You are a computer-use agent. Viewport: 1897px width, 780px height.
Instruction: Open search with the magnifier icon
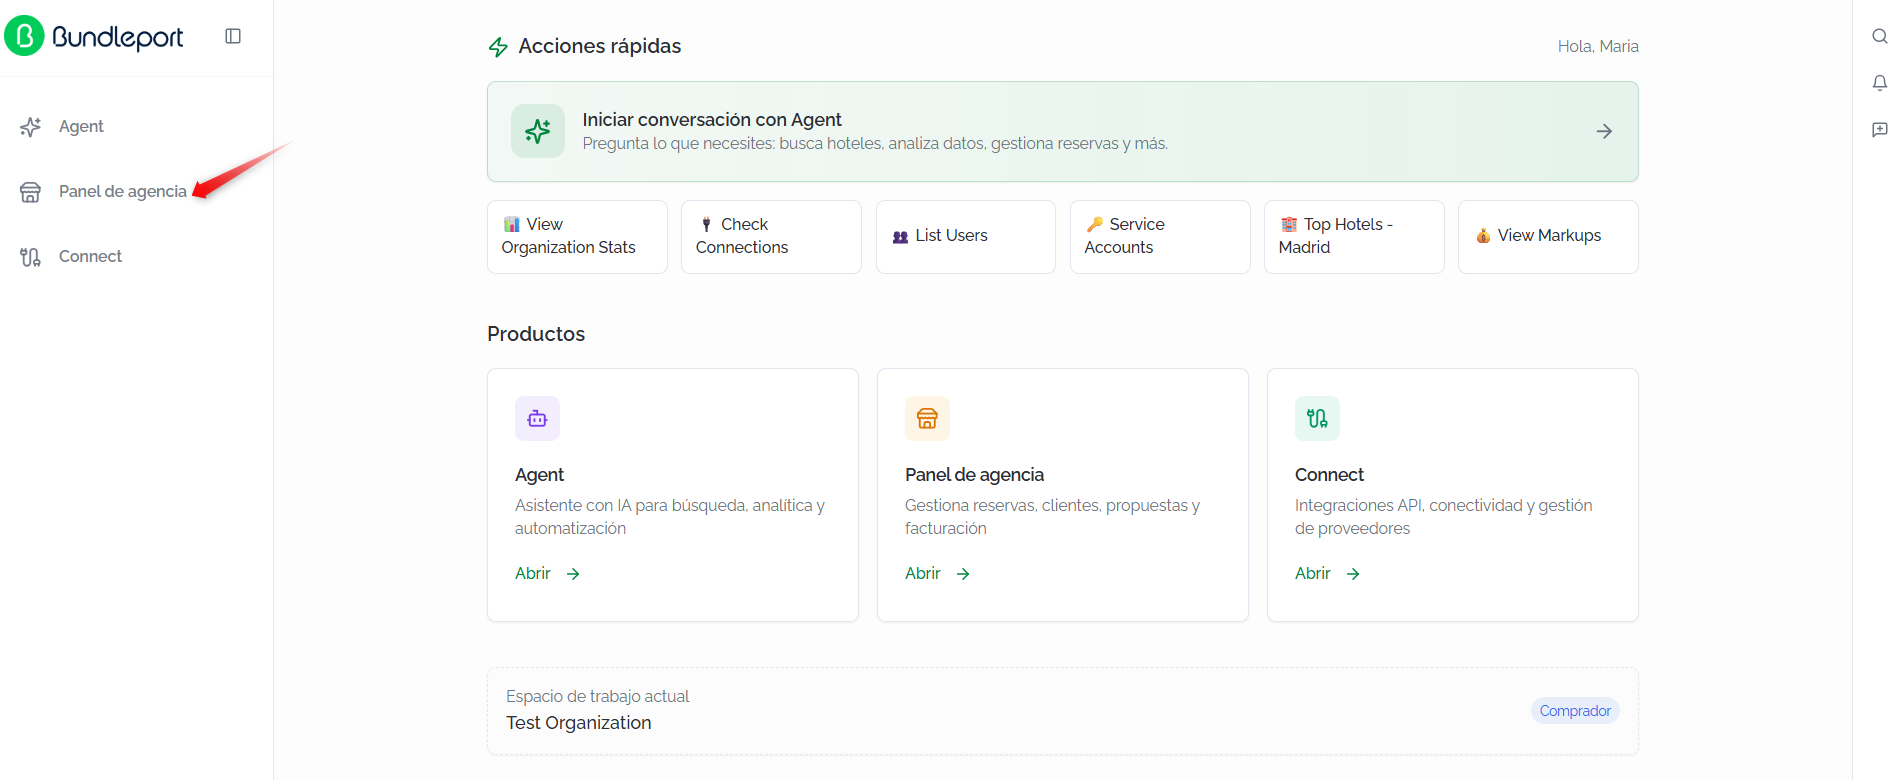[1880, 36]
